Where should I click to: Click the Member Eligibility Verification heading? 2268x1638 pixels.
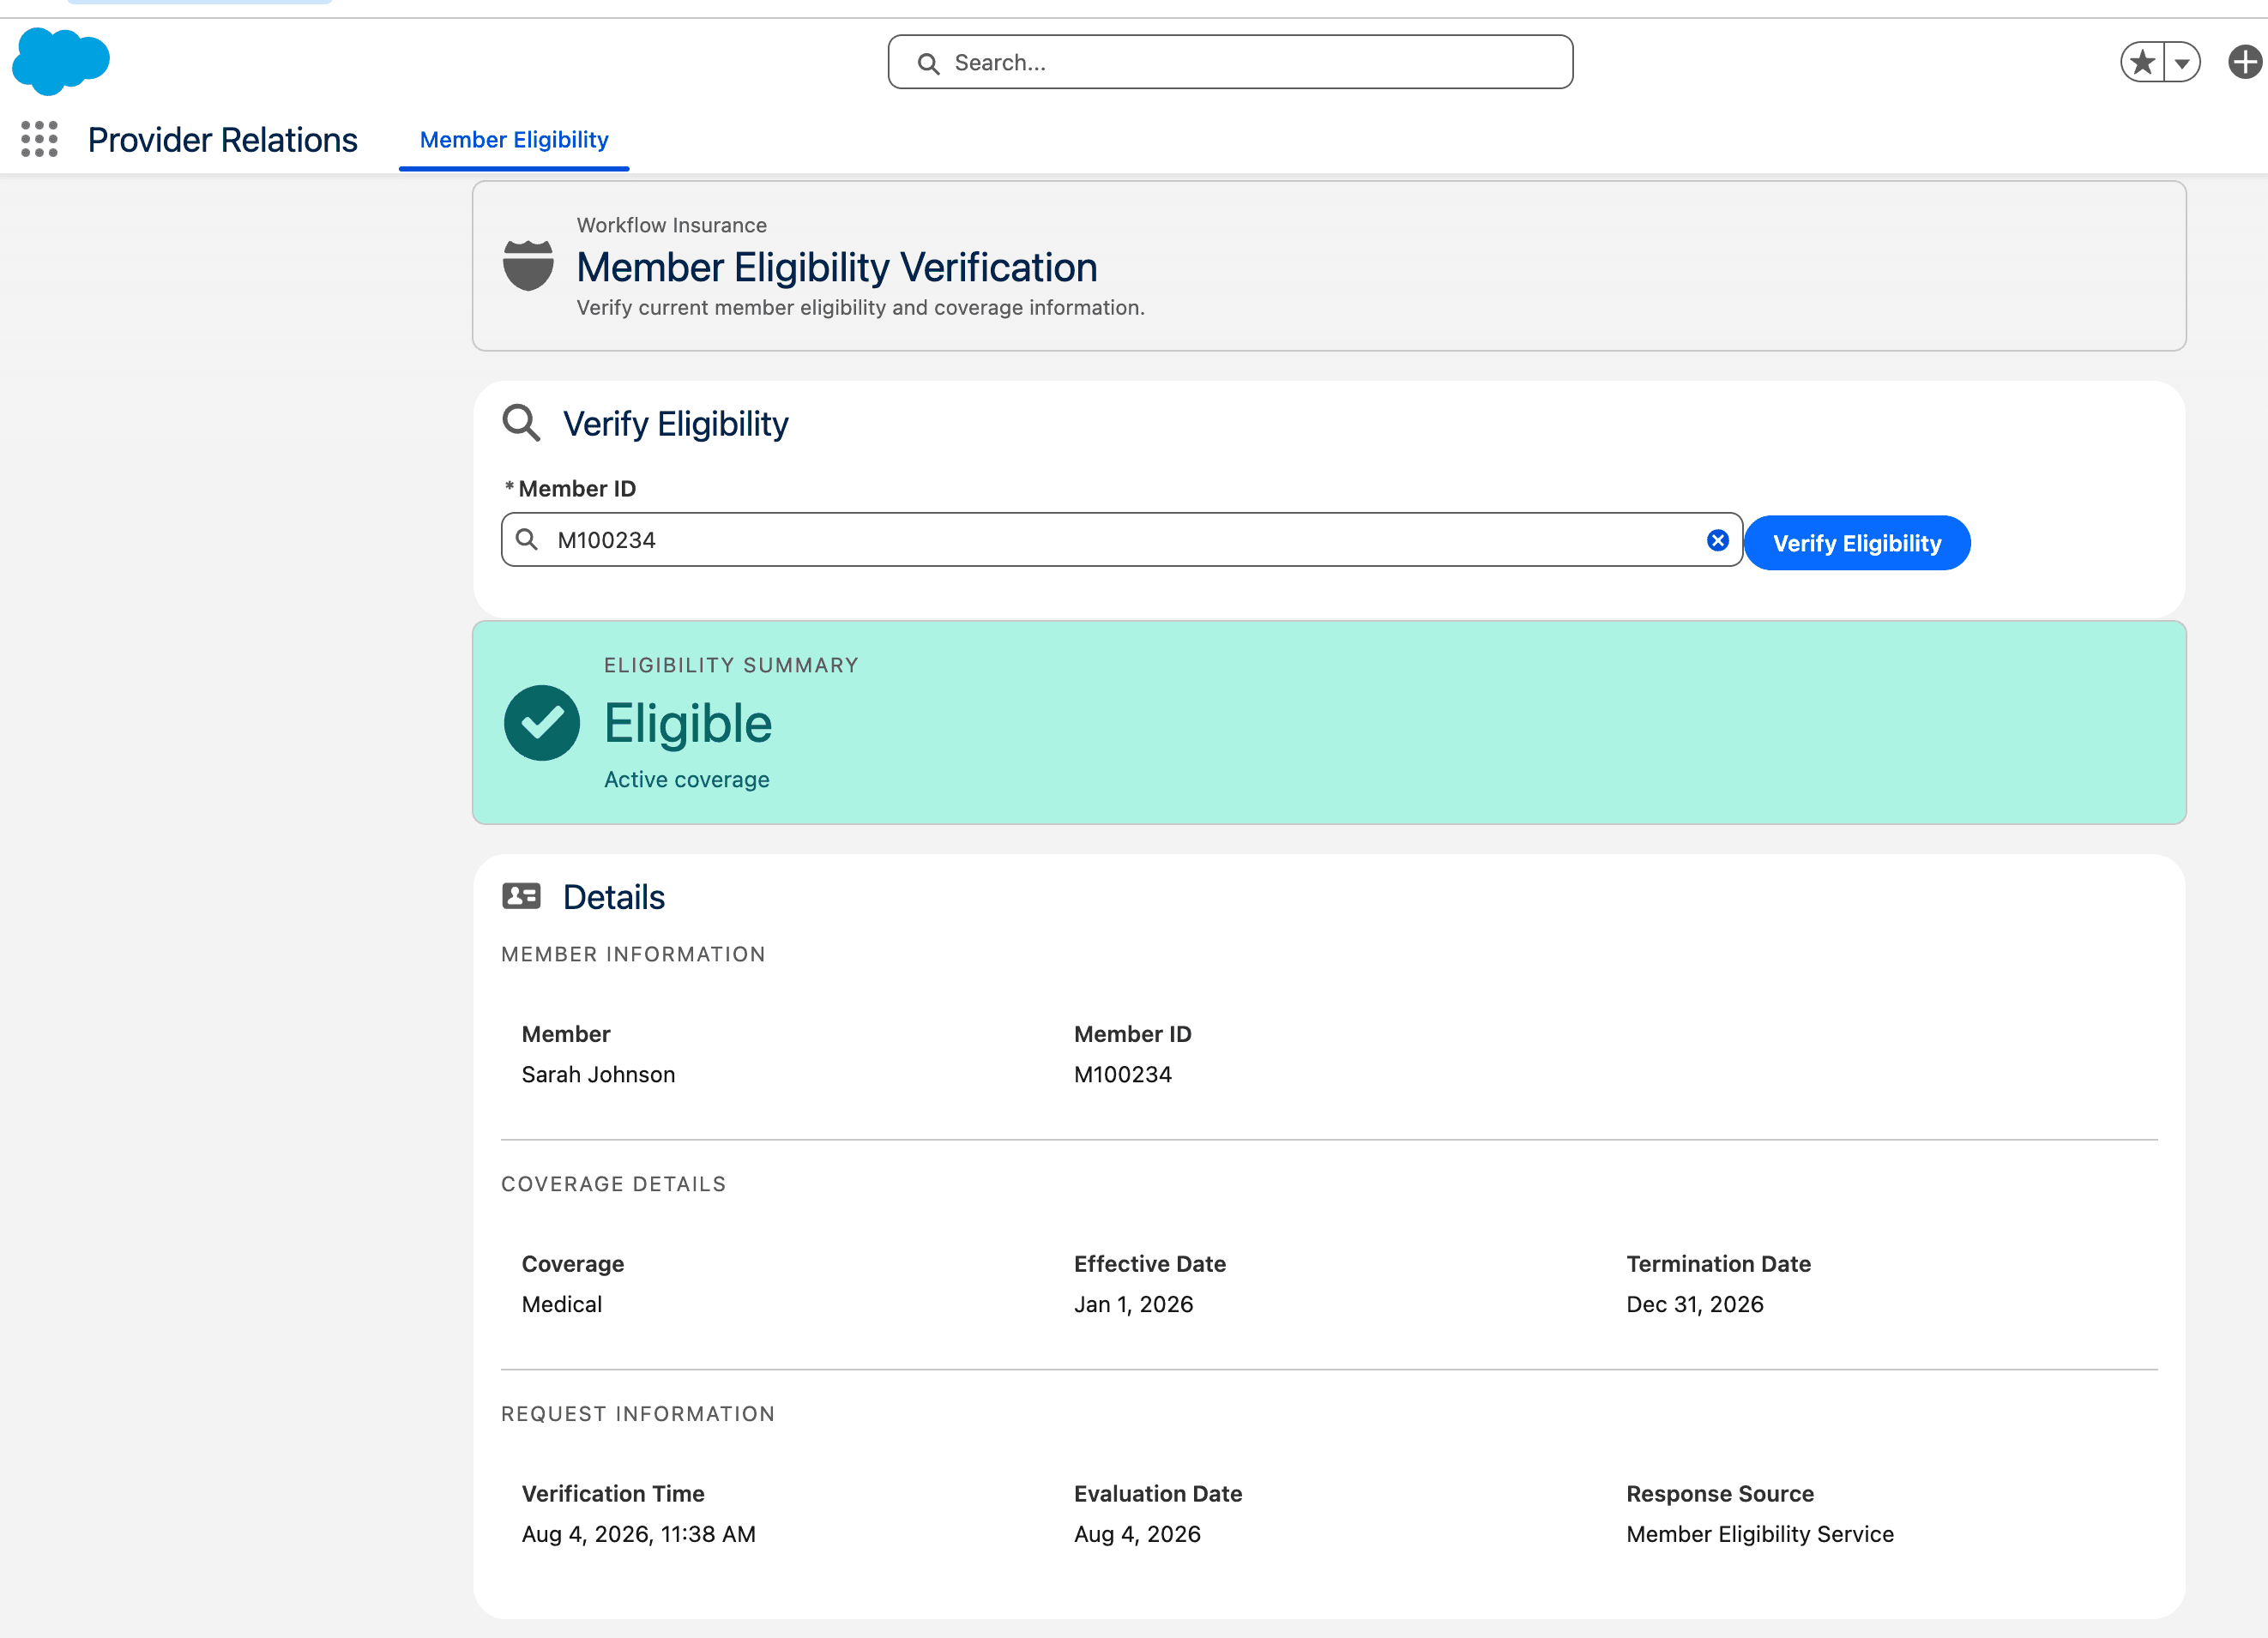pos(837,267)
